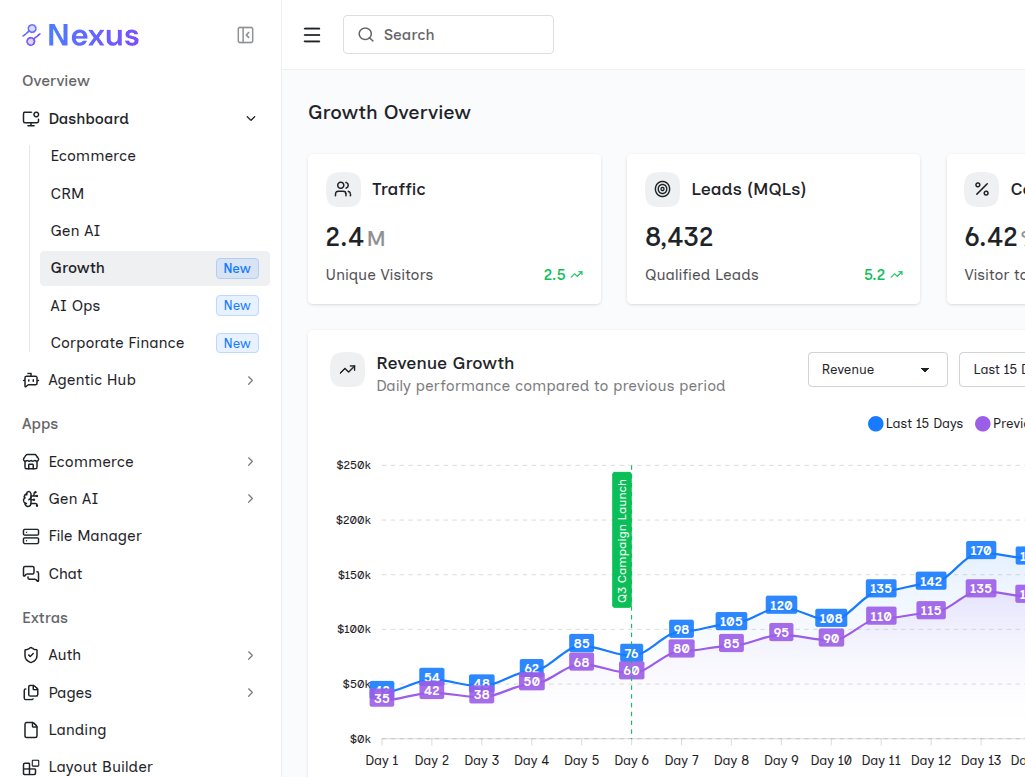
Task: Expand the Apps Gen AI submenu chevron
Action: (250, 499)
